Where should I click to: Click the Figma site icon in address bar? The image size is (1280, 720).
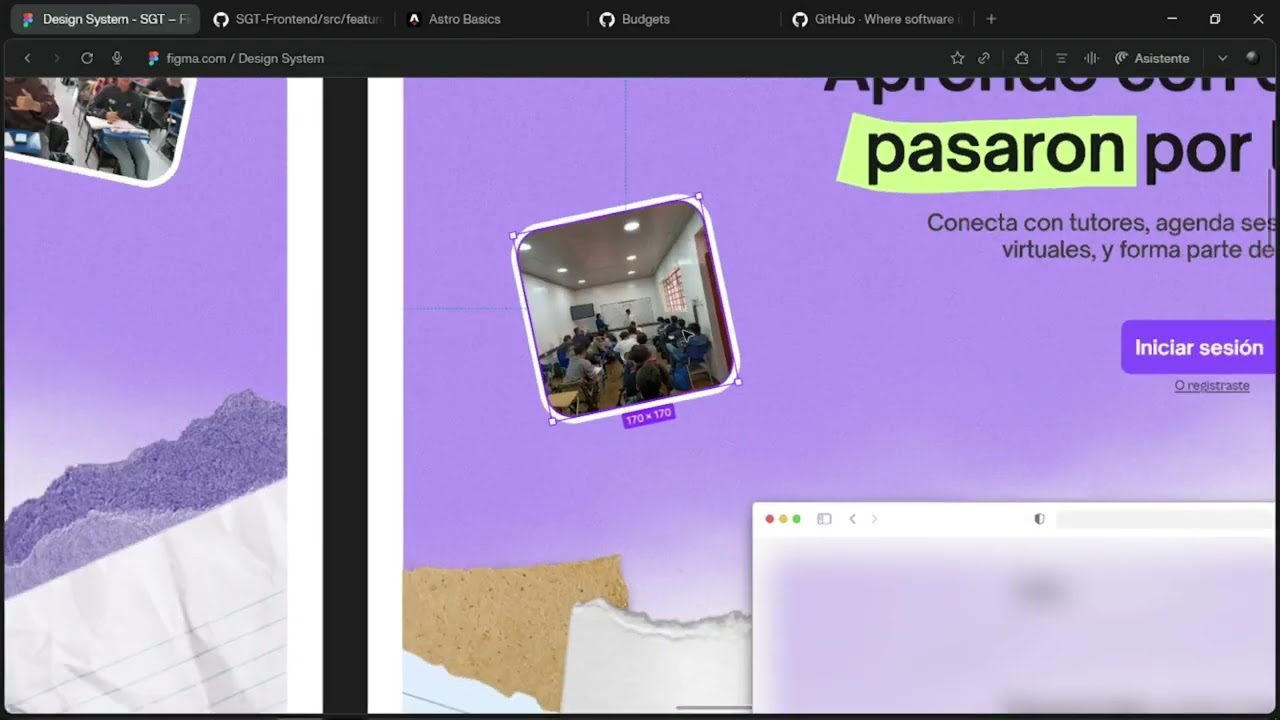coord(153,58)
